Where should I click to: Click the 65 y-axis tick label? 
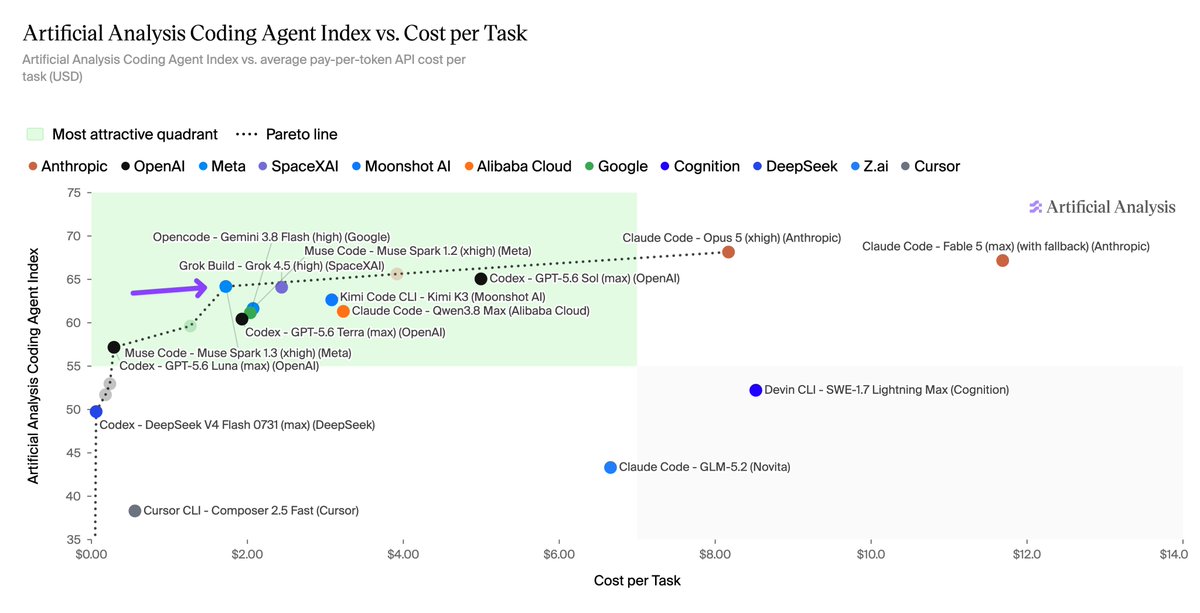point(75,280)
